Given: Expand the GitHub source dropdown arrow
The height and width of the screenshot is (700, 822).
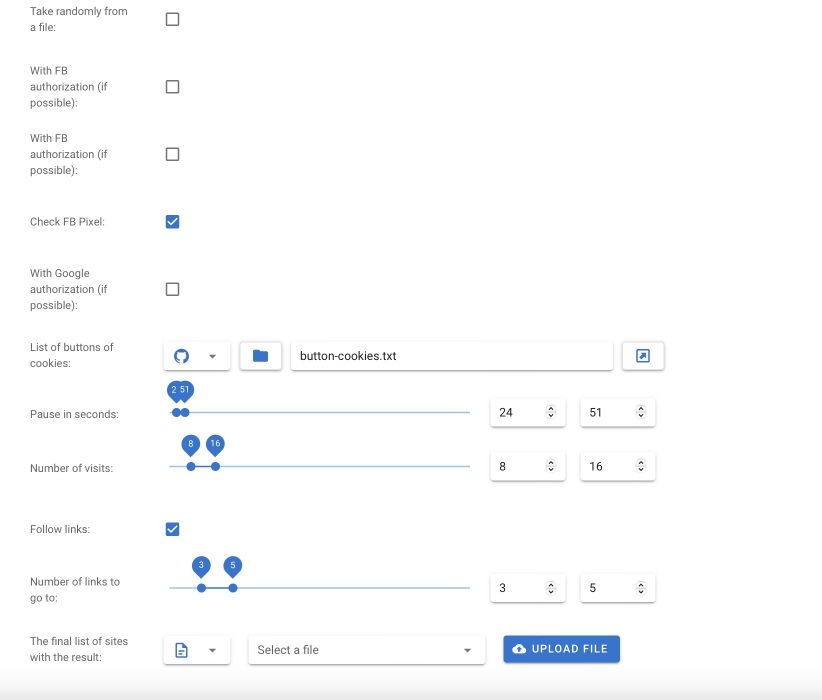Looking at the screenshot, I should coord(212,357).
